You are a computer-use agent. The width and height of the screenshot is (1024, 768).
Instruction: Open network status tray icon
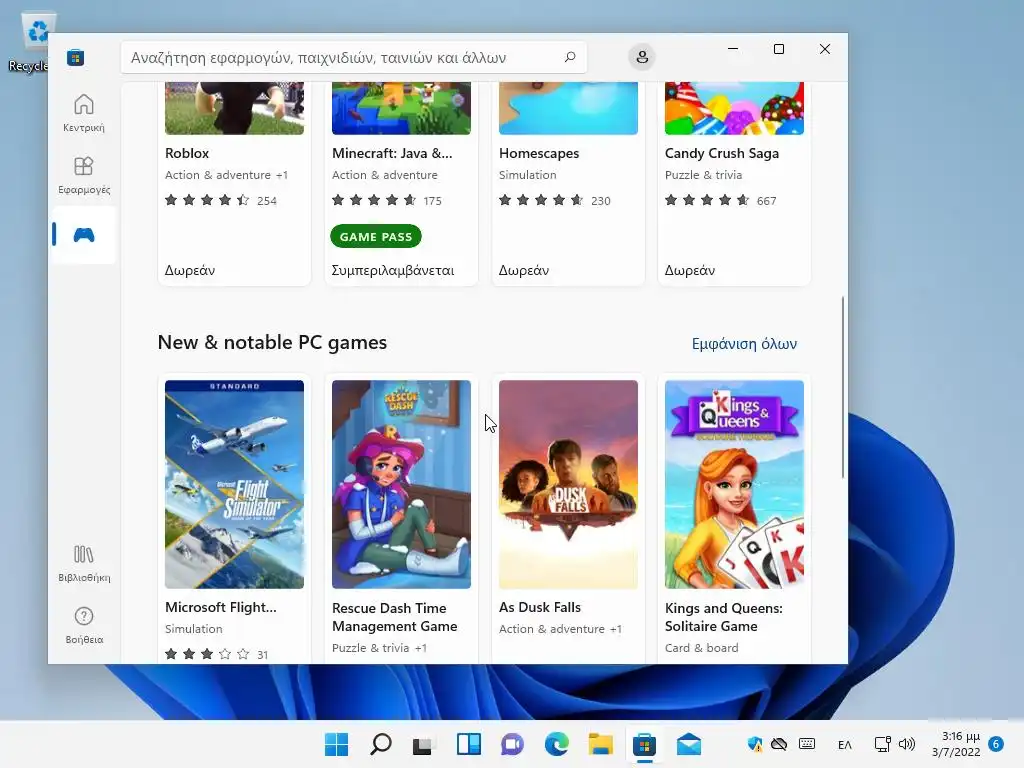(x=883, y=744)
